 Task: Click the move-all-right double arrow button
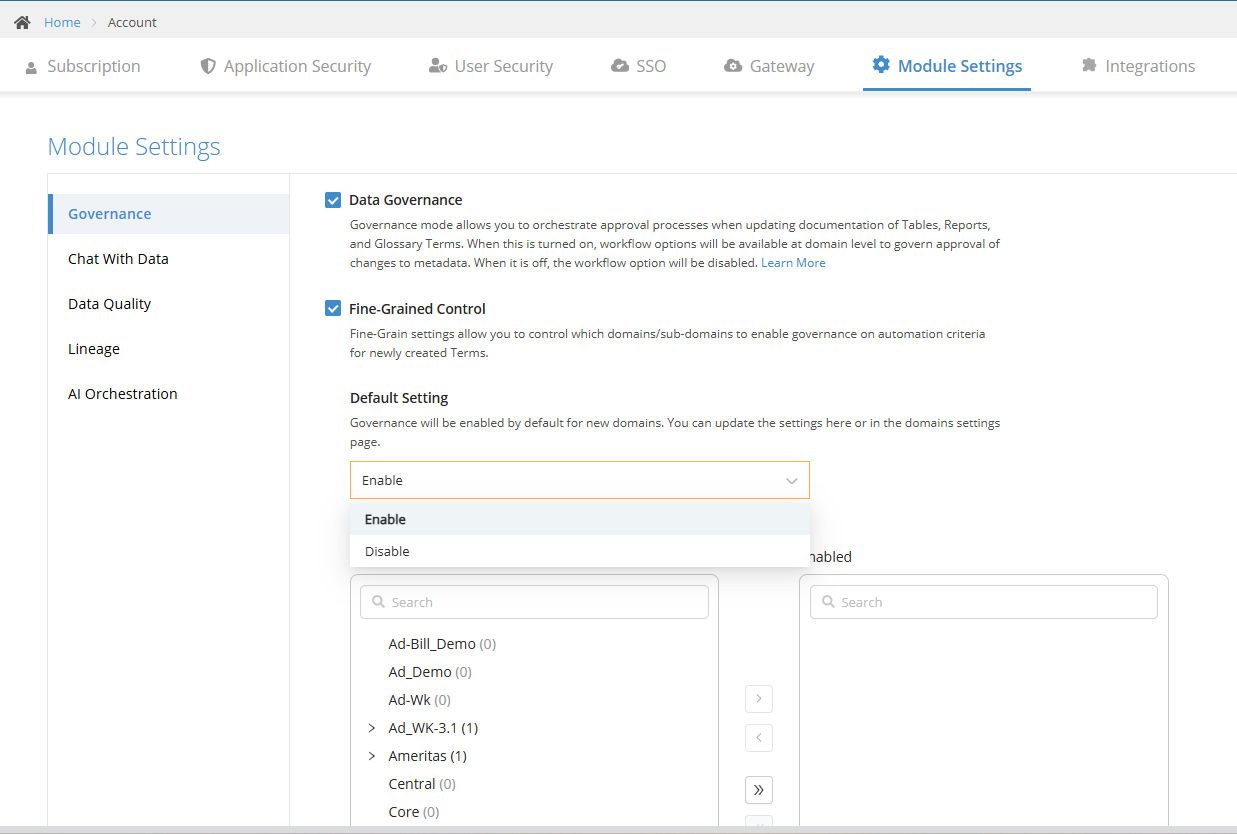tap(759, 790)
